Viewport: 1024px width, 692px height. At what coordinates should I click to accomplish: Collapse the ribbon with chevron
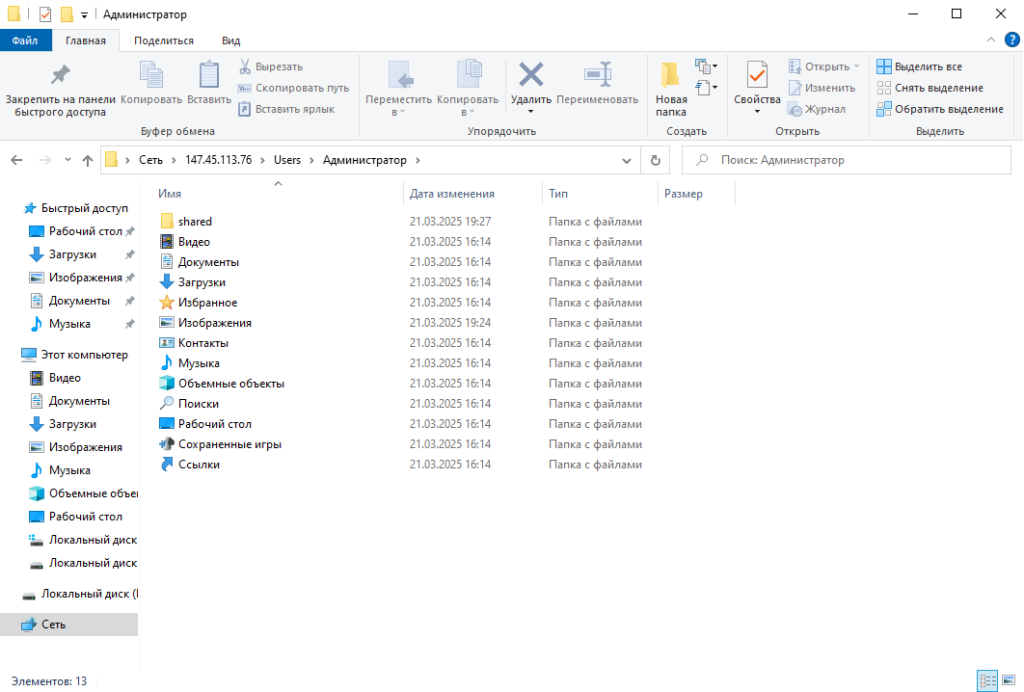[x=991, y=40]
